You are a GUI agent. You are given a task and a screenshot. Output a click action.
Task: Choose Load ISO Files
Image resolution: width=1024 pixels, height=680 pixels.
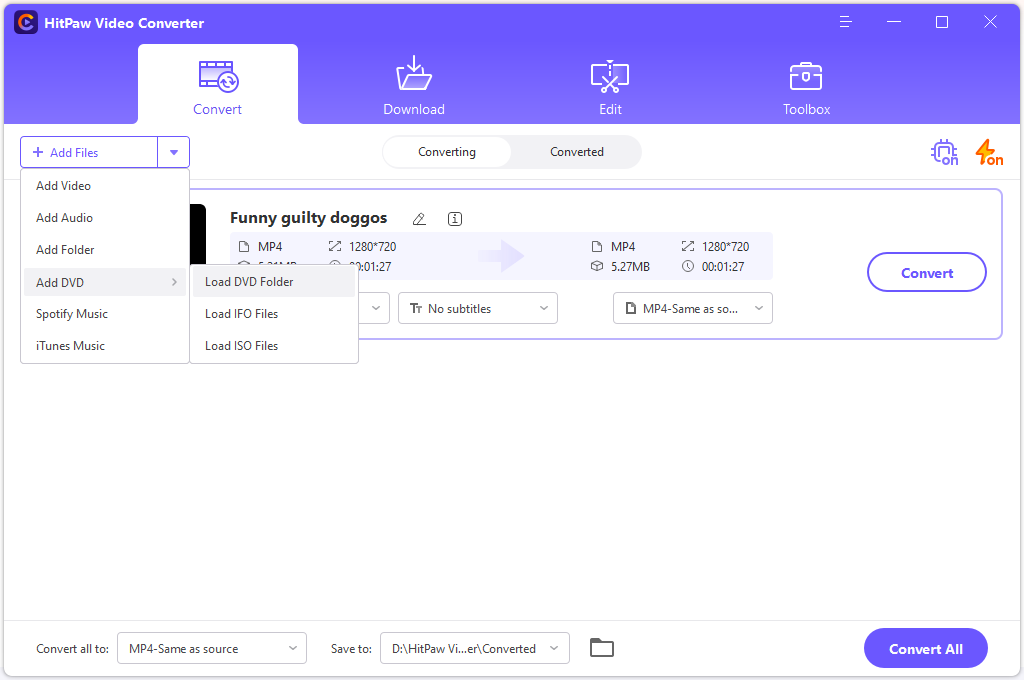(x=274, y=346)
